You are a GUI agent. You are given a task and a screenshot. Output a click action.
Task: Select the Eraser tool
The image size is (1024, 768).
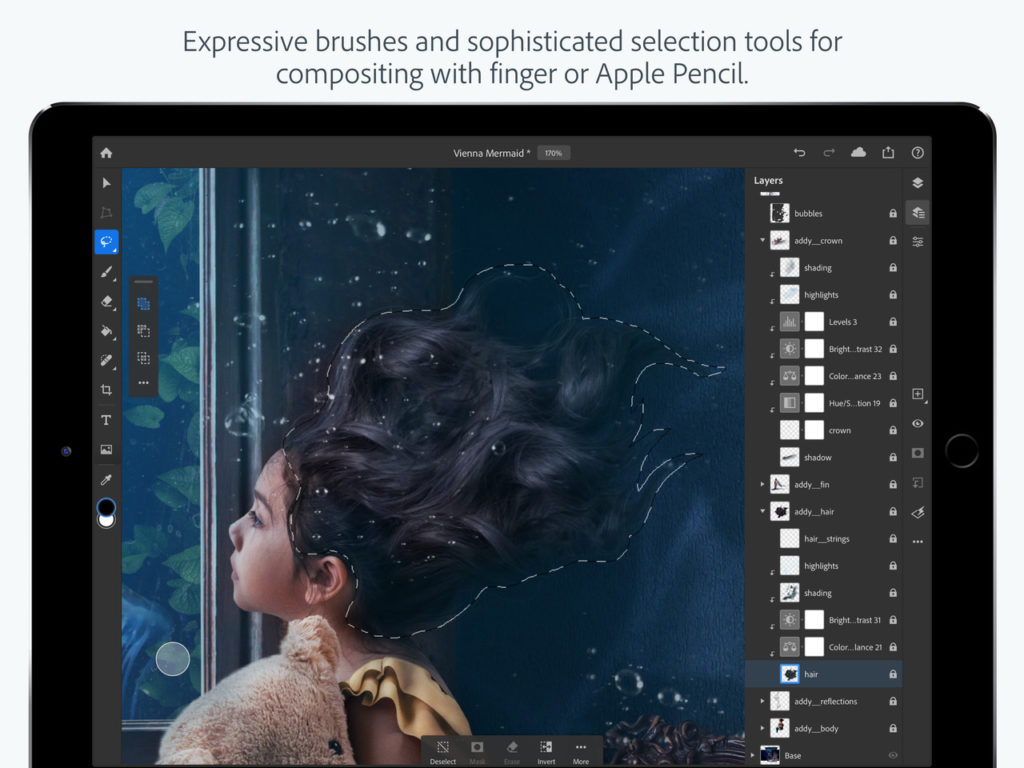106,301
